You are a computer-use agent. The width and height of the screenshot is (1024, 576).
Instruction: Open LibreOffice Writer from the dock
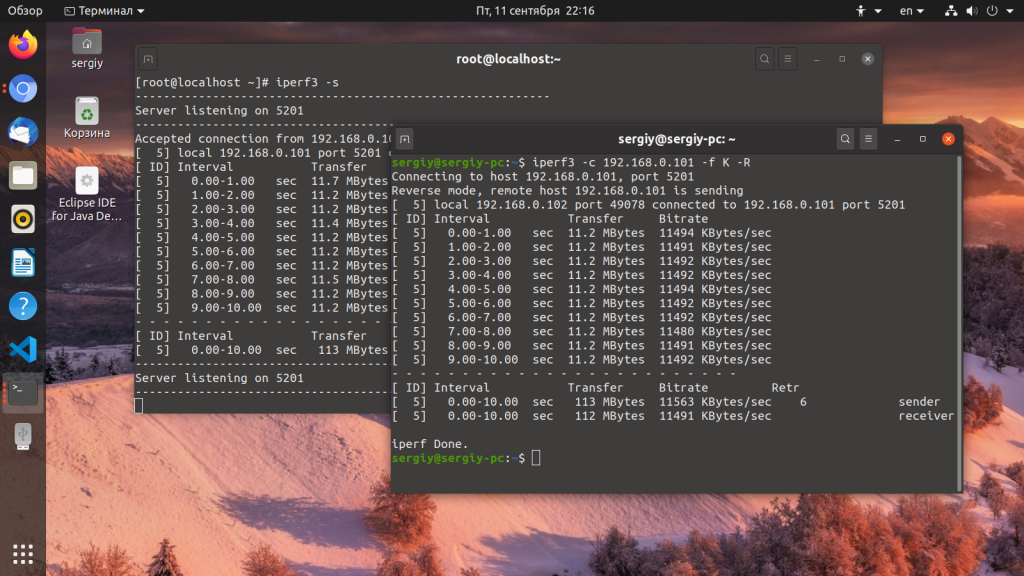23,263
